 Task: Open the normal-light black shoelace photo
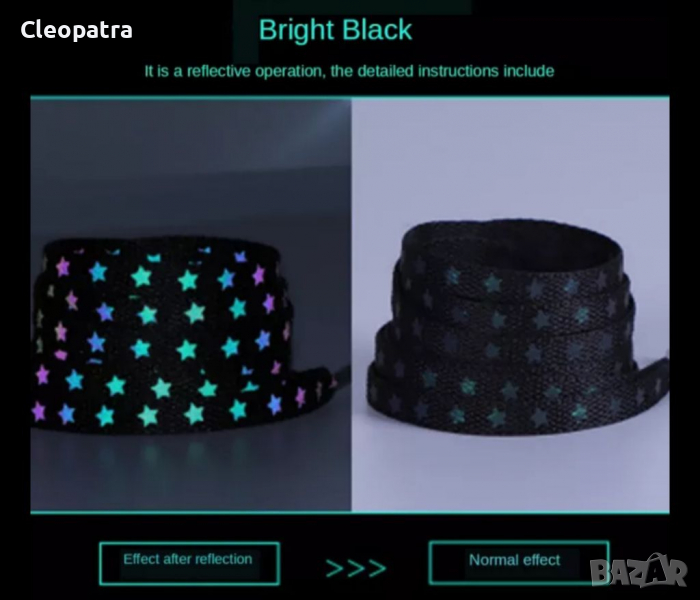click(510, 305)
